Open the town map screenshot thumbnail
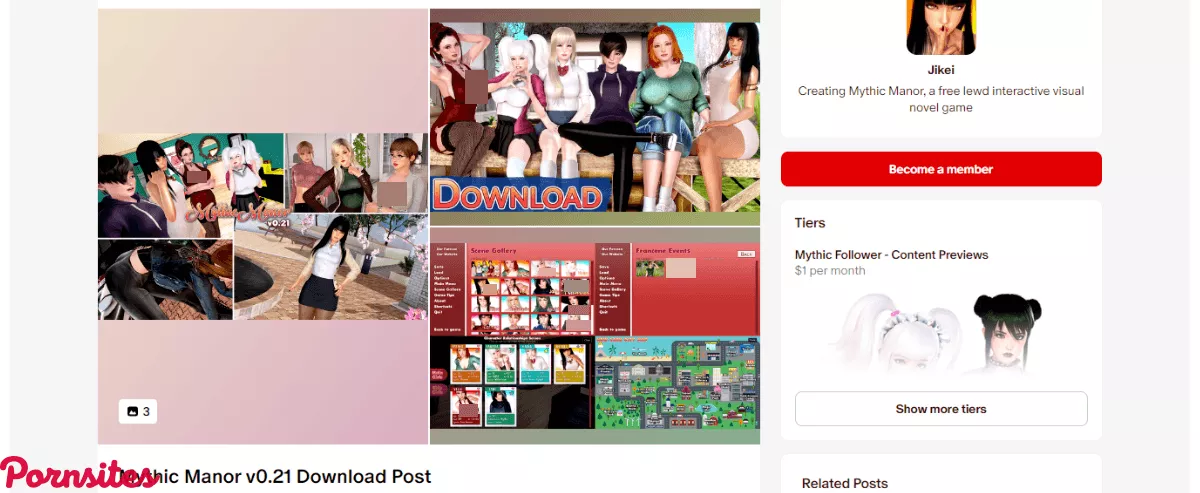Viewport: 1200px width, 493px height. pos(677,389)
